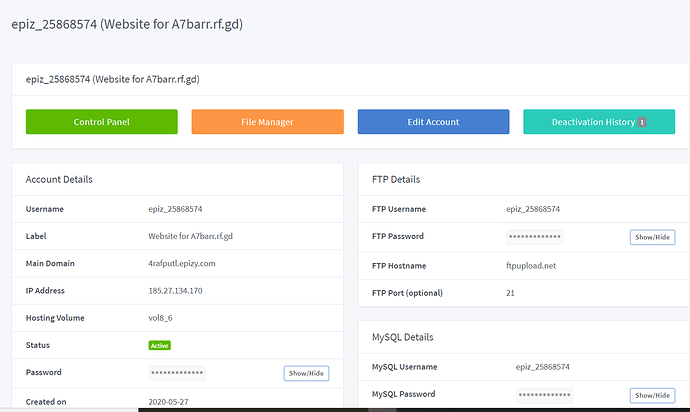
Task: Click the masked FTP Password field
Action: tap(535, 237)
